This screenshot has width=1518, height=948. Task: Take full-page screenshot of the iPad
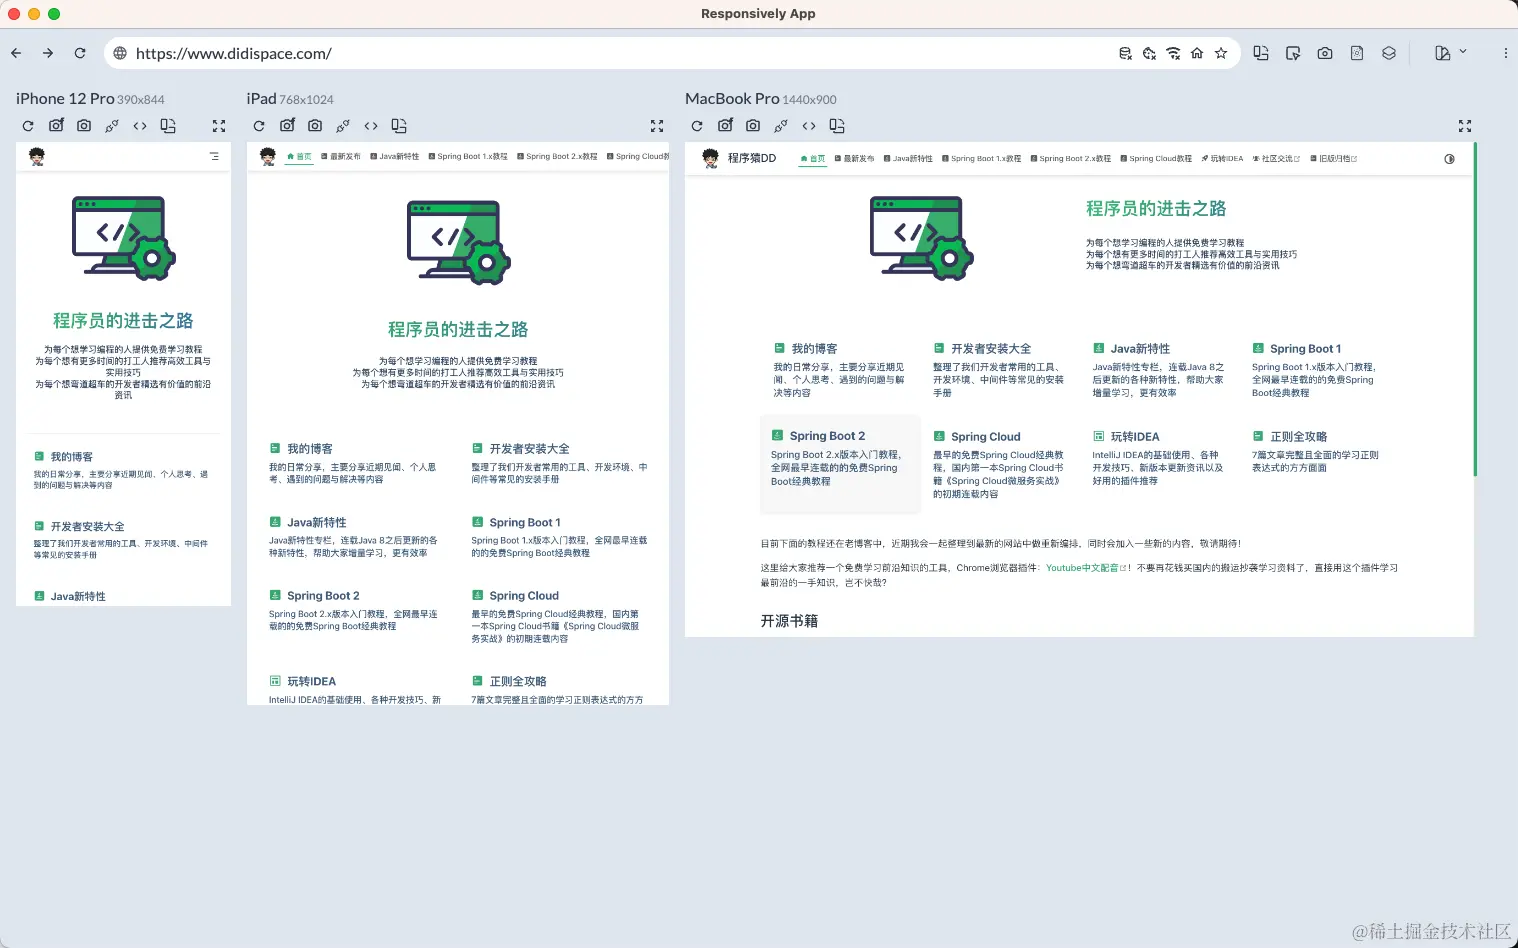[x=287, y=125]
